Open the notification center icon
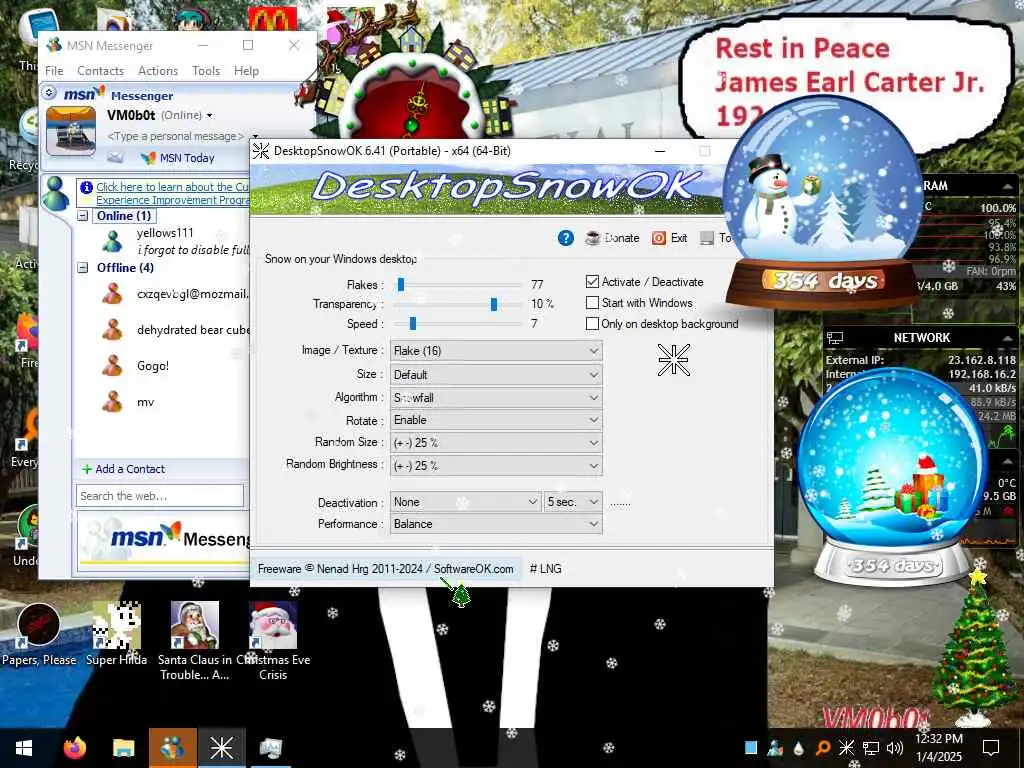Screen dimensions: 1024x768 pos(991,748)
